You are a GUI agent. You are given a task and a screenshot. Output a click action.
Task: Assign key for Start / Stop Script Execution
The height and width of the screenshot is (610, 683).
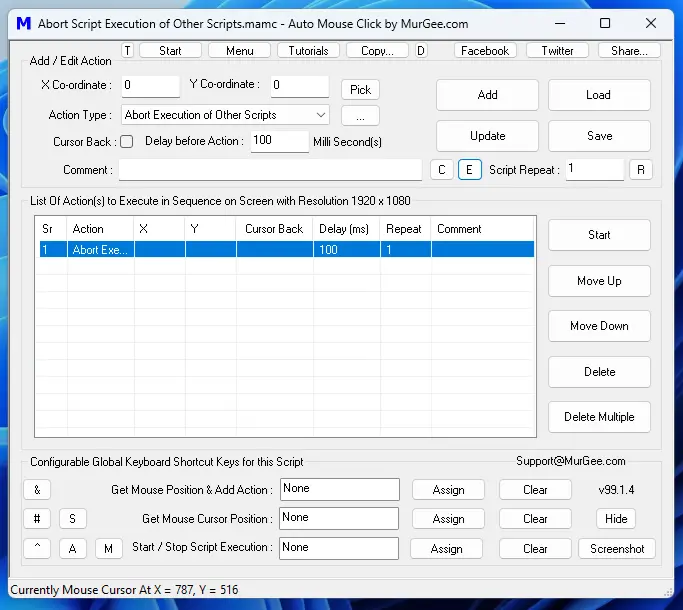click(x=446, y=548)
